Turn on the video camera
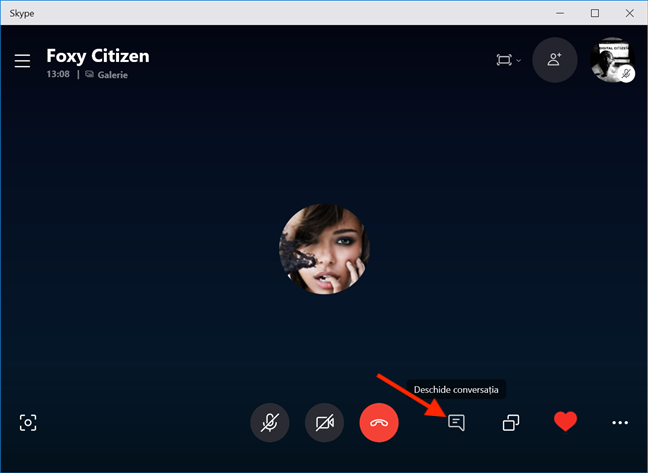This screenshot has width=648, height=473. point(324,423)
